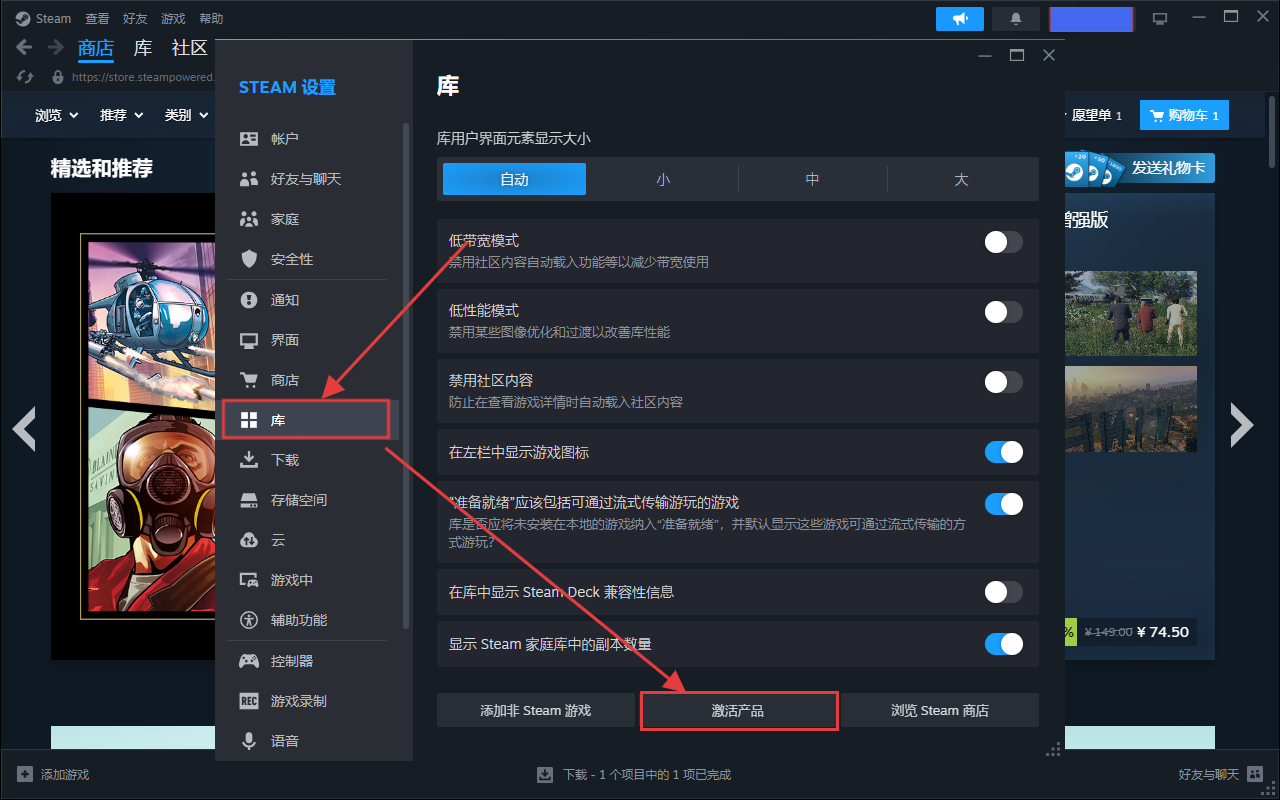Turn off 在左栏中显示游戏图标 switch
This screenshot has height=800, width=1280.
tap(1004, 452)
